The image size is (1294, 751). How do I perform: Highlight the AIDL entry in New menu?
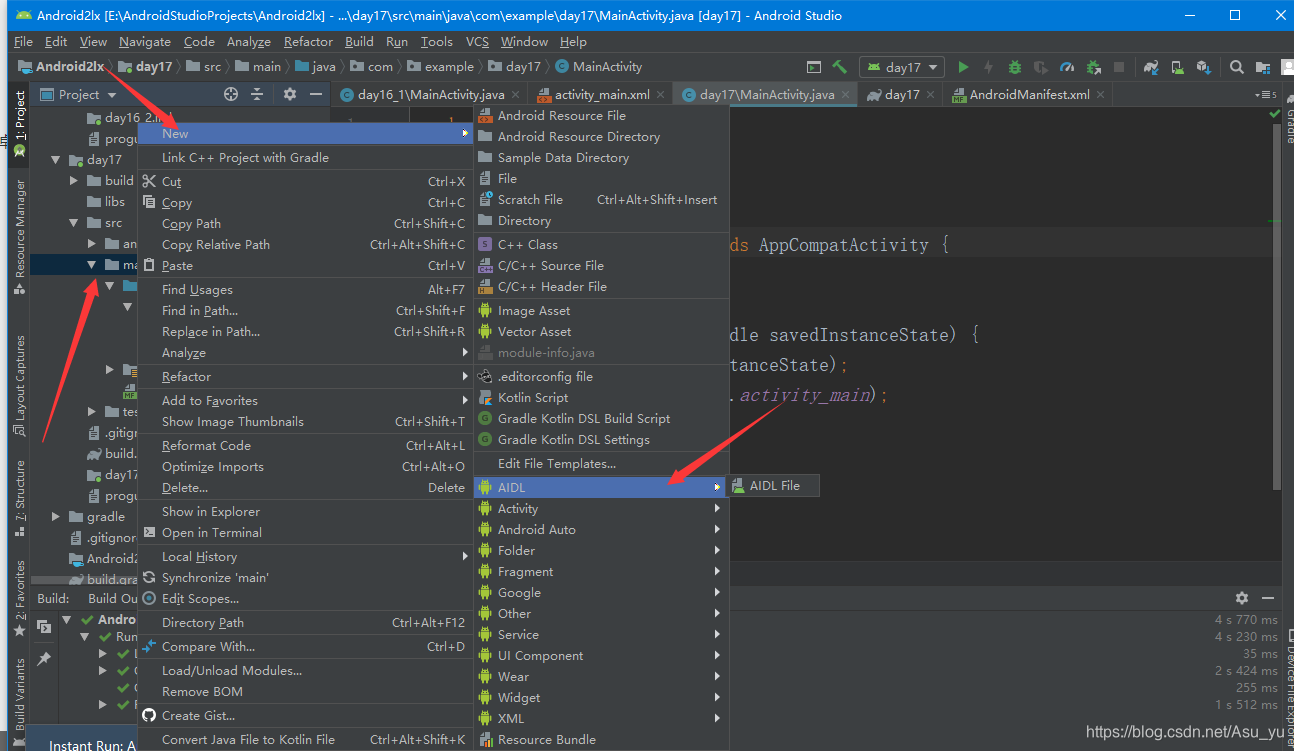tap(599, 487)
